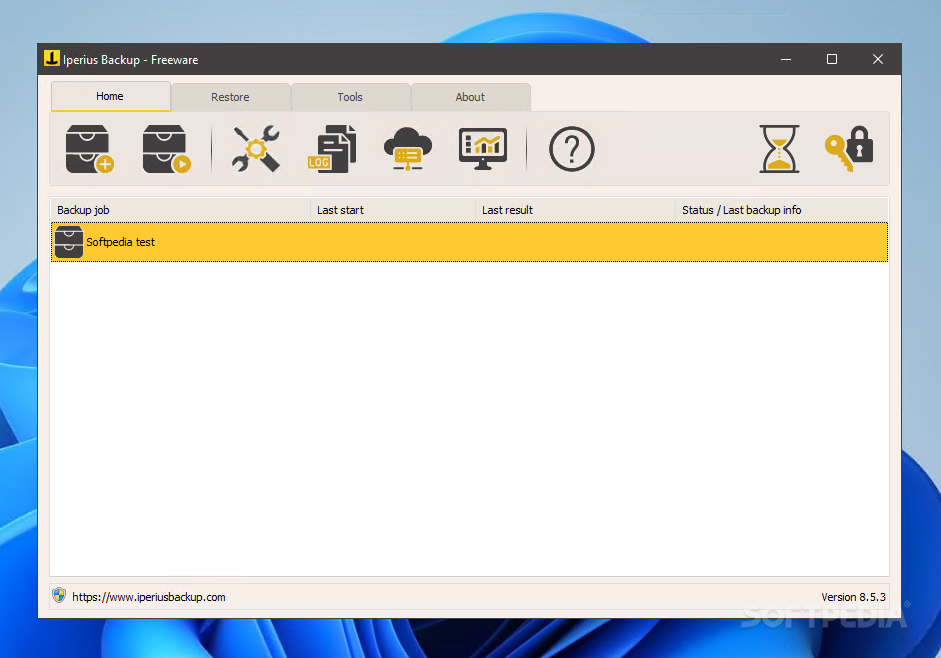
Task: Maximize the Iperius Backup window
Action: (x=832, y=59)
